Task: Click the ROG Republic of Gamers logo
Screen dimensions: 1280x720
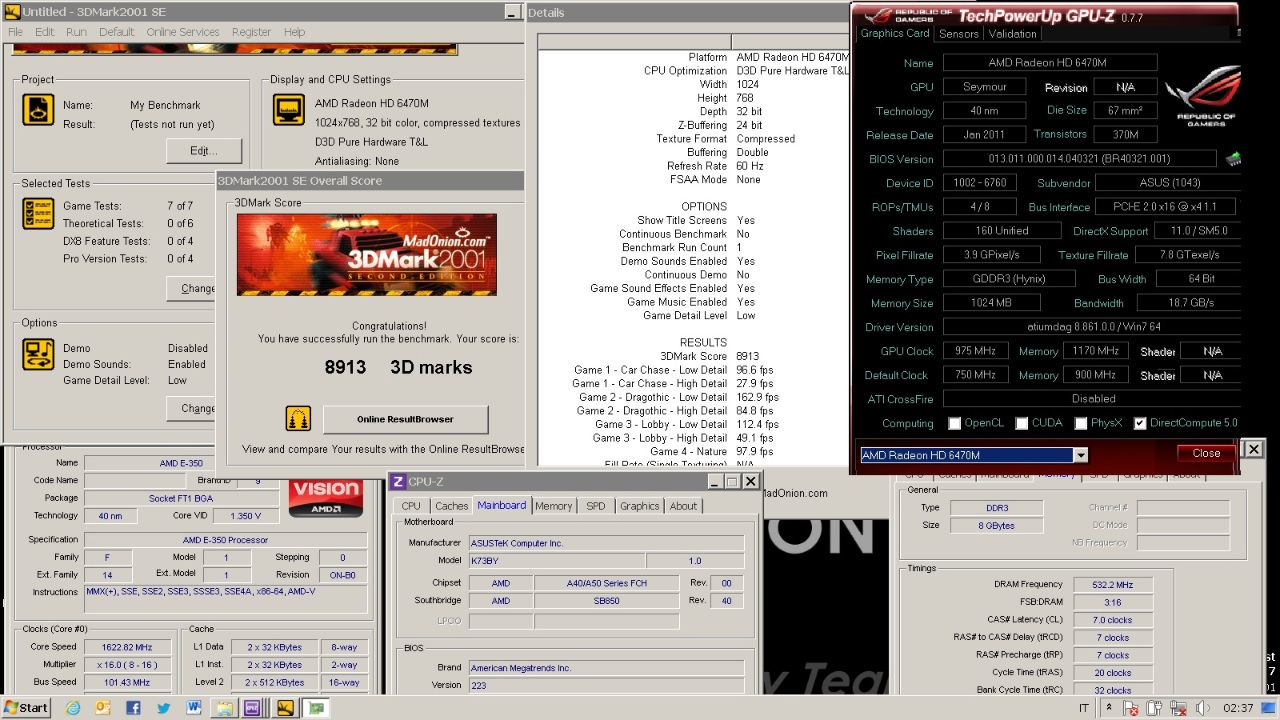Action: click(x=1203, y=95)
